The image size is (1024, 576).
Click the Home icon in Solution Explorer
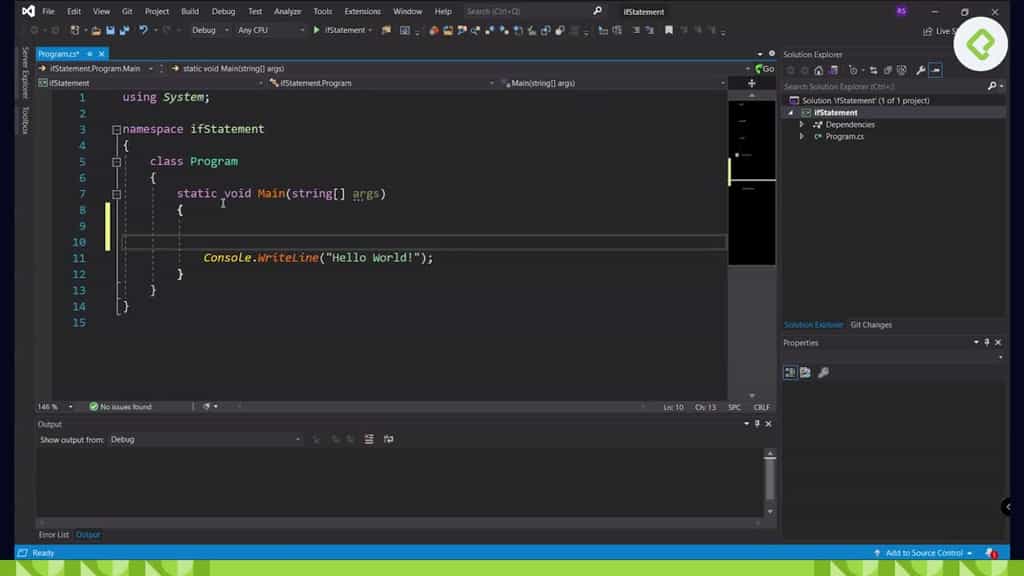(x=819, y=70)
